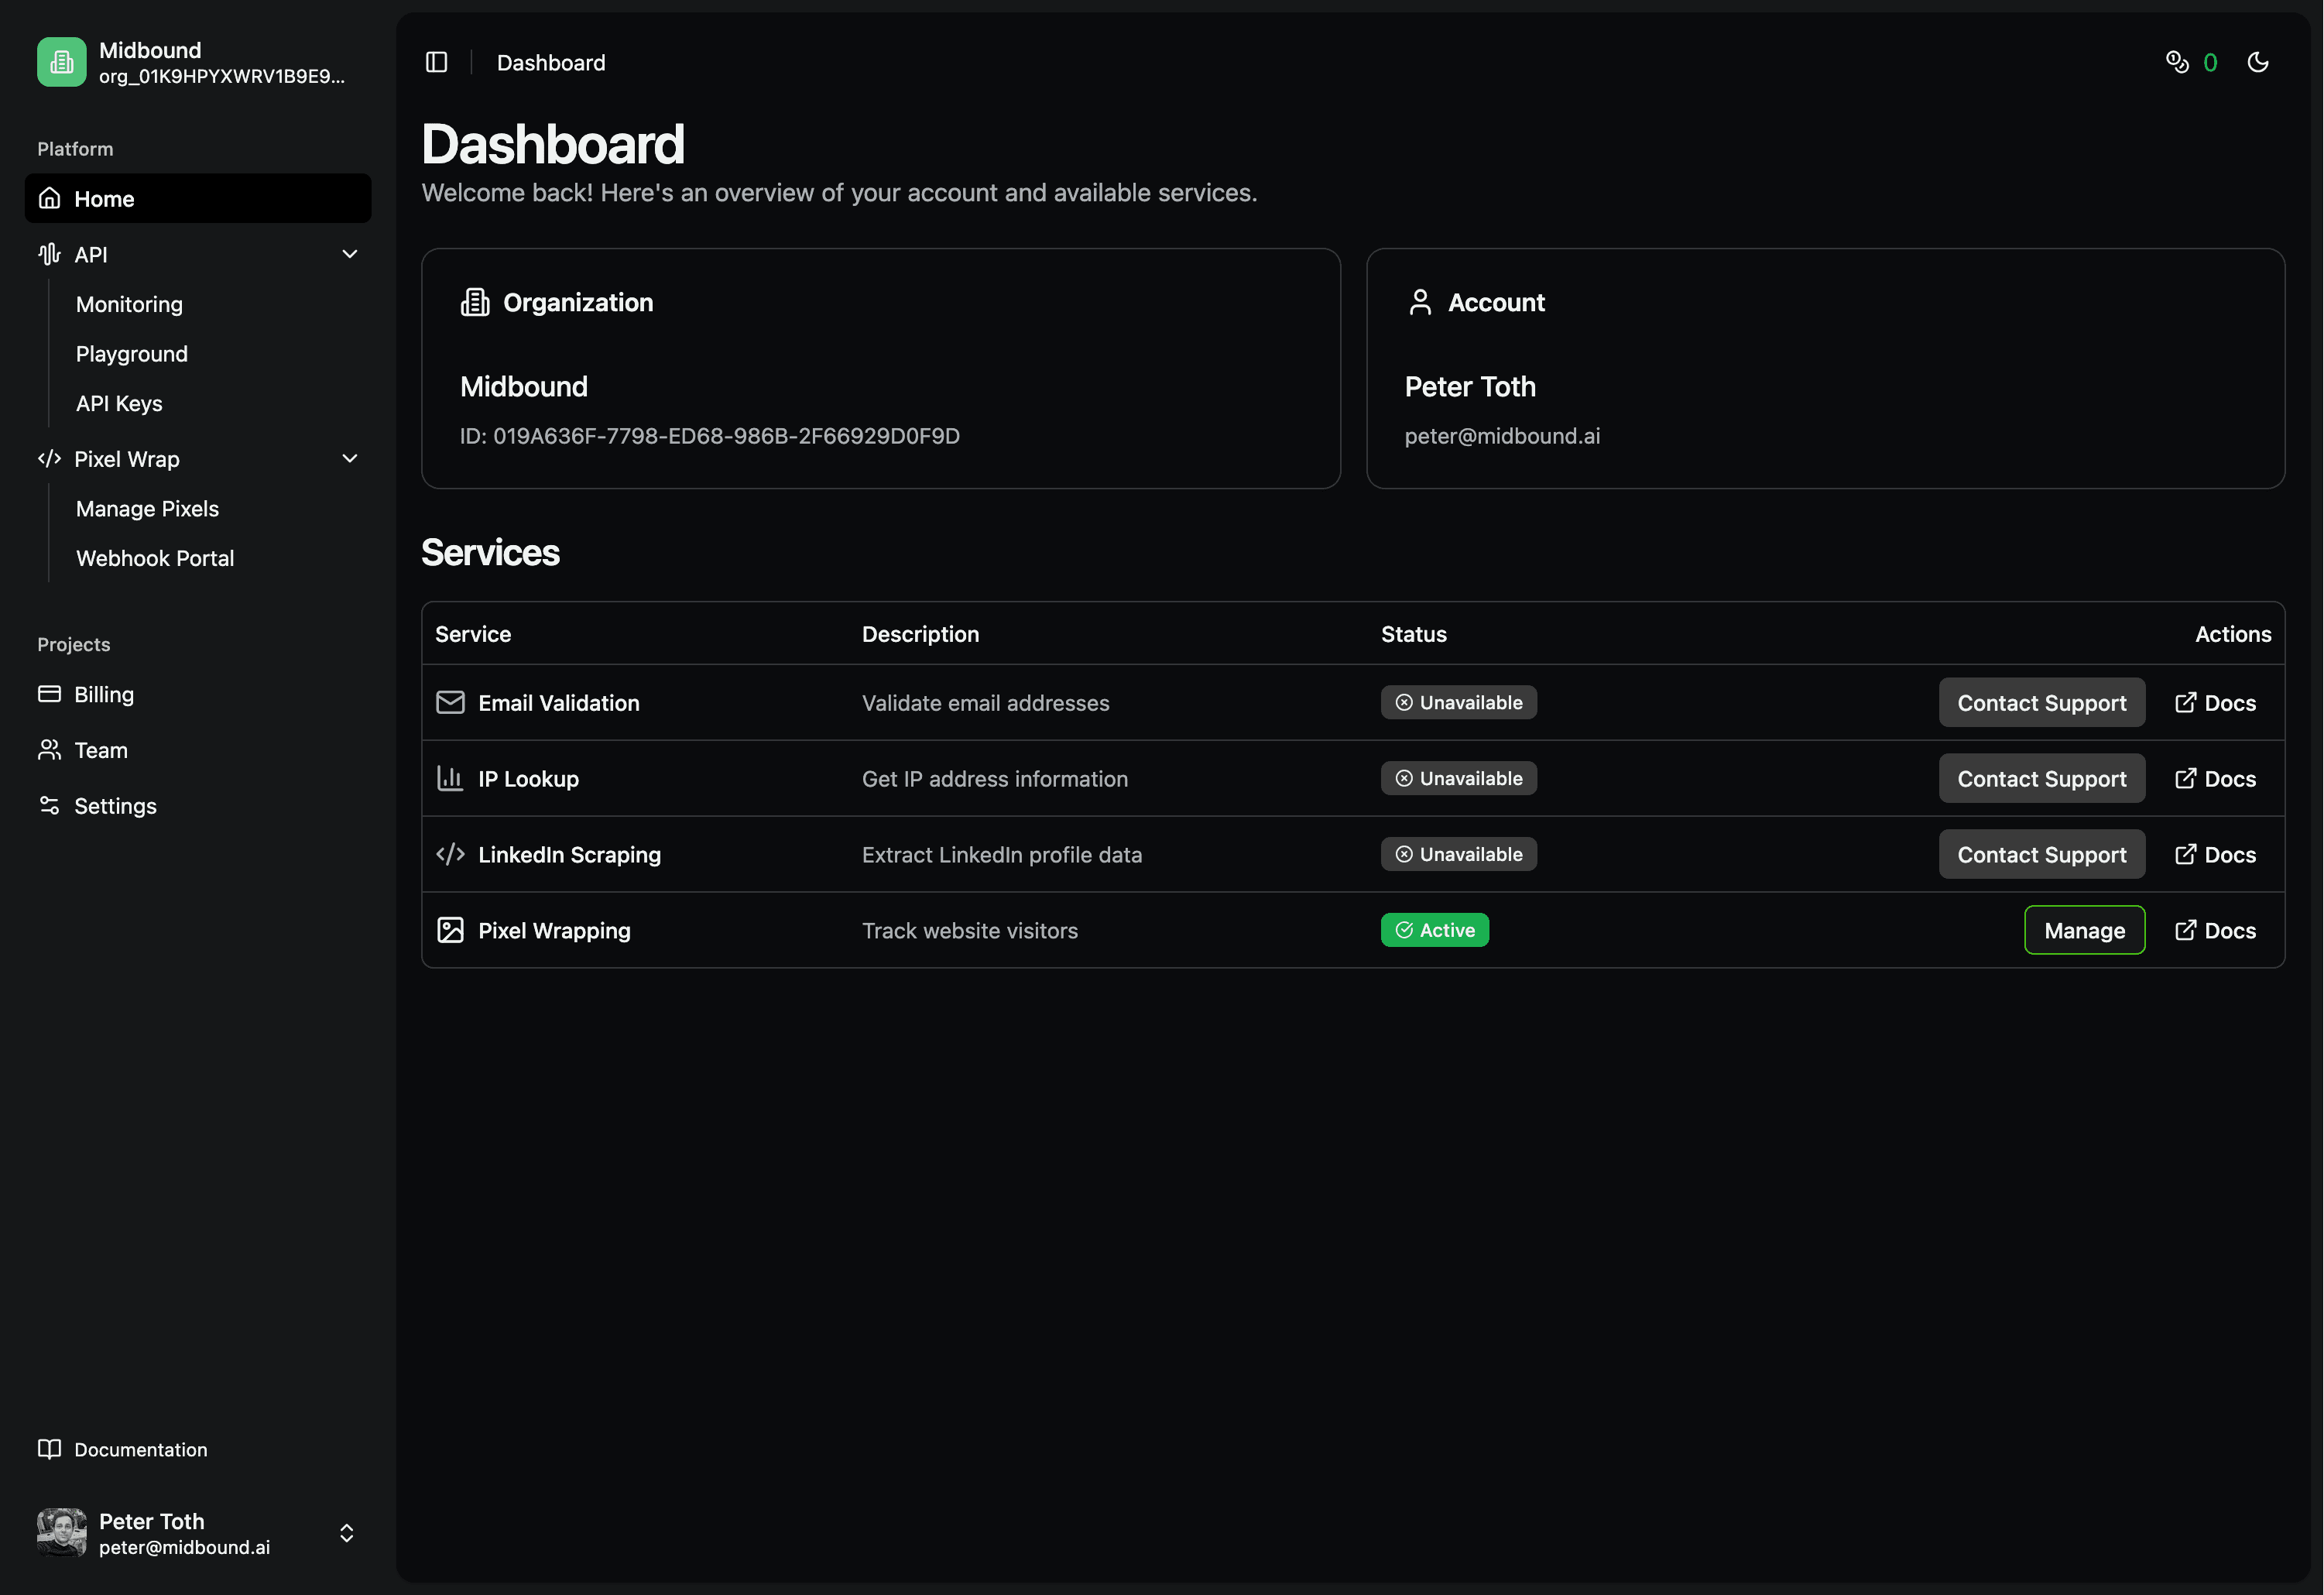
Task: Toggle the sidebar collapse icon
Action: [436, 62]
